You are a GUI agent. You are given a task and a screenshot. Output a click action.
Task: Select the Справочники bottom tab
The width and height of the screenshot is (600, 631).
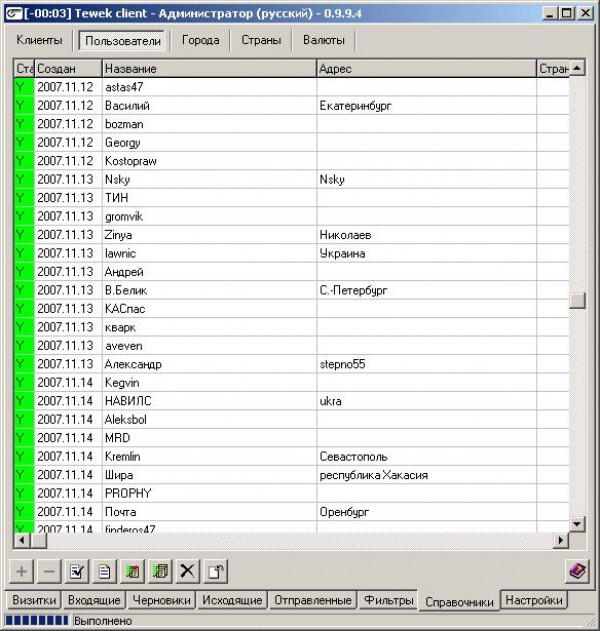[x=459, y=602]
